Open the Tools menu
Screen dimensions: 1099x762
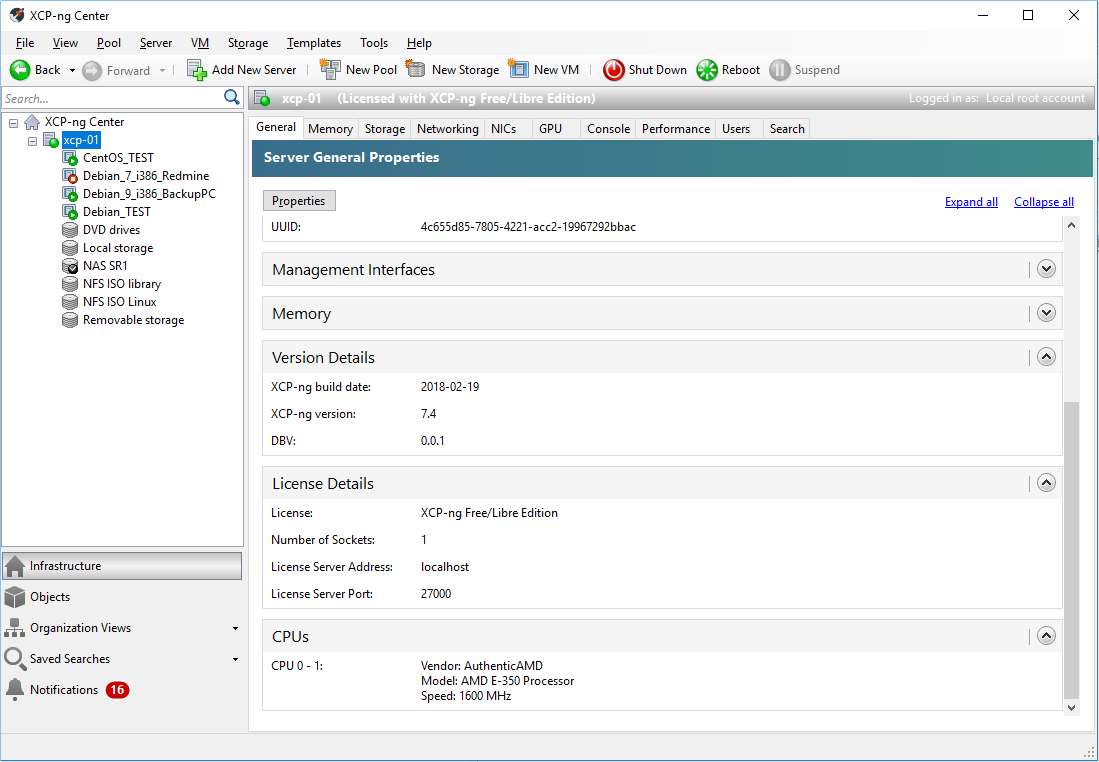(x=374, y=43)
